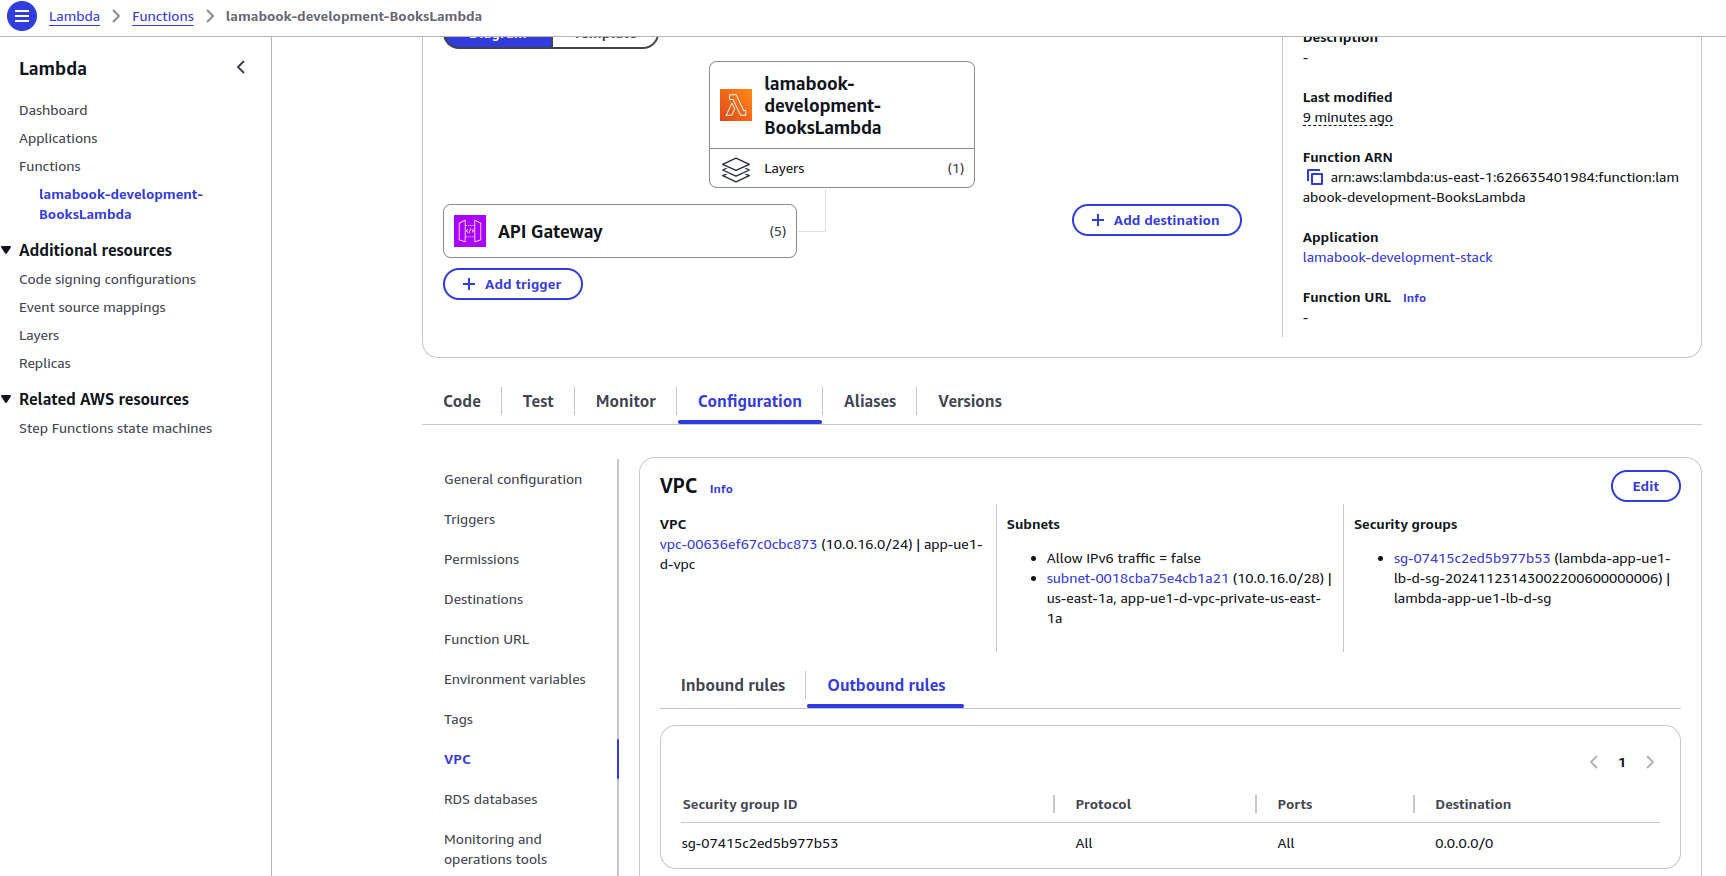Screen dimensions: 1726x876
Task: Click the Destination column header
Action: click(x=1473, y=804)
